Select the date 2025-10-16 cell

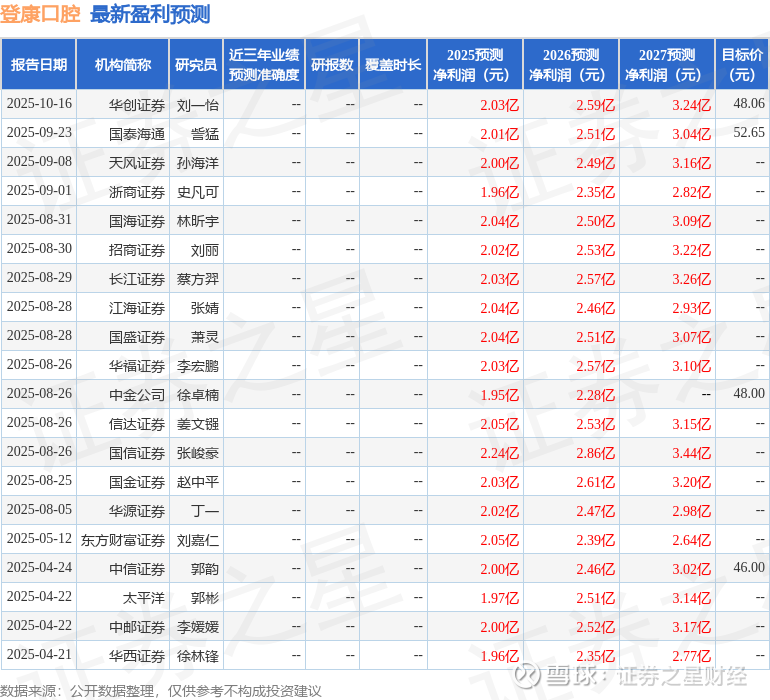(39, 104)
